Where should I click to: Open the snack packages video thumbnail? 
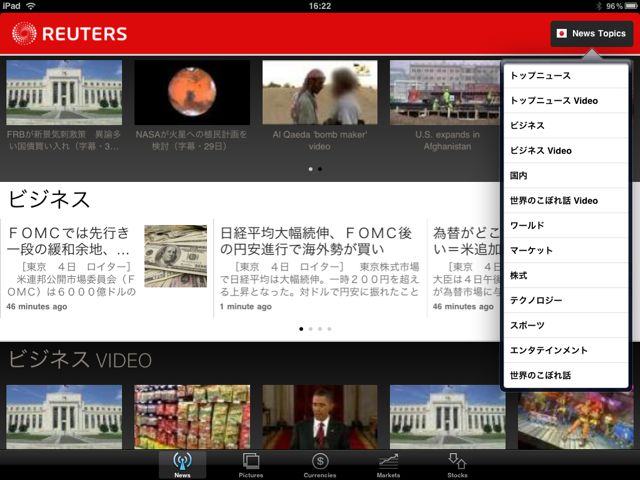[x=192, y=417]
